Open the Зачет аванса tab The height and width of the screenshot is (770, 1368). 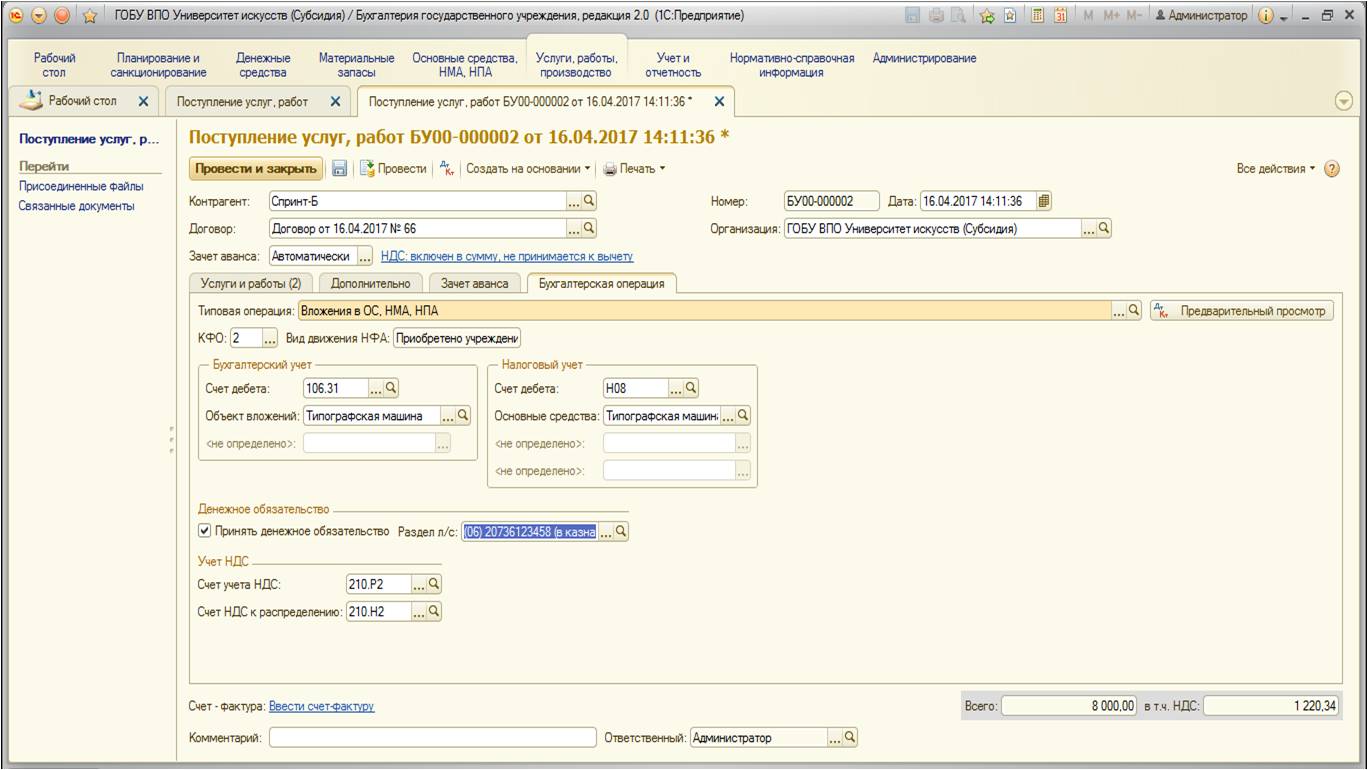[x=474, y=284]
